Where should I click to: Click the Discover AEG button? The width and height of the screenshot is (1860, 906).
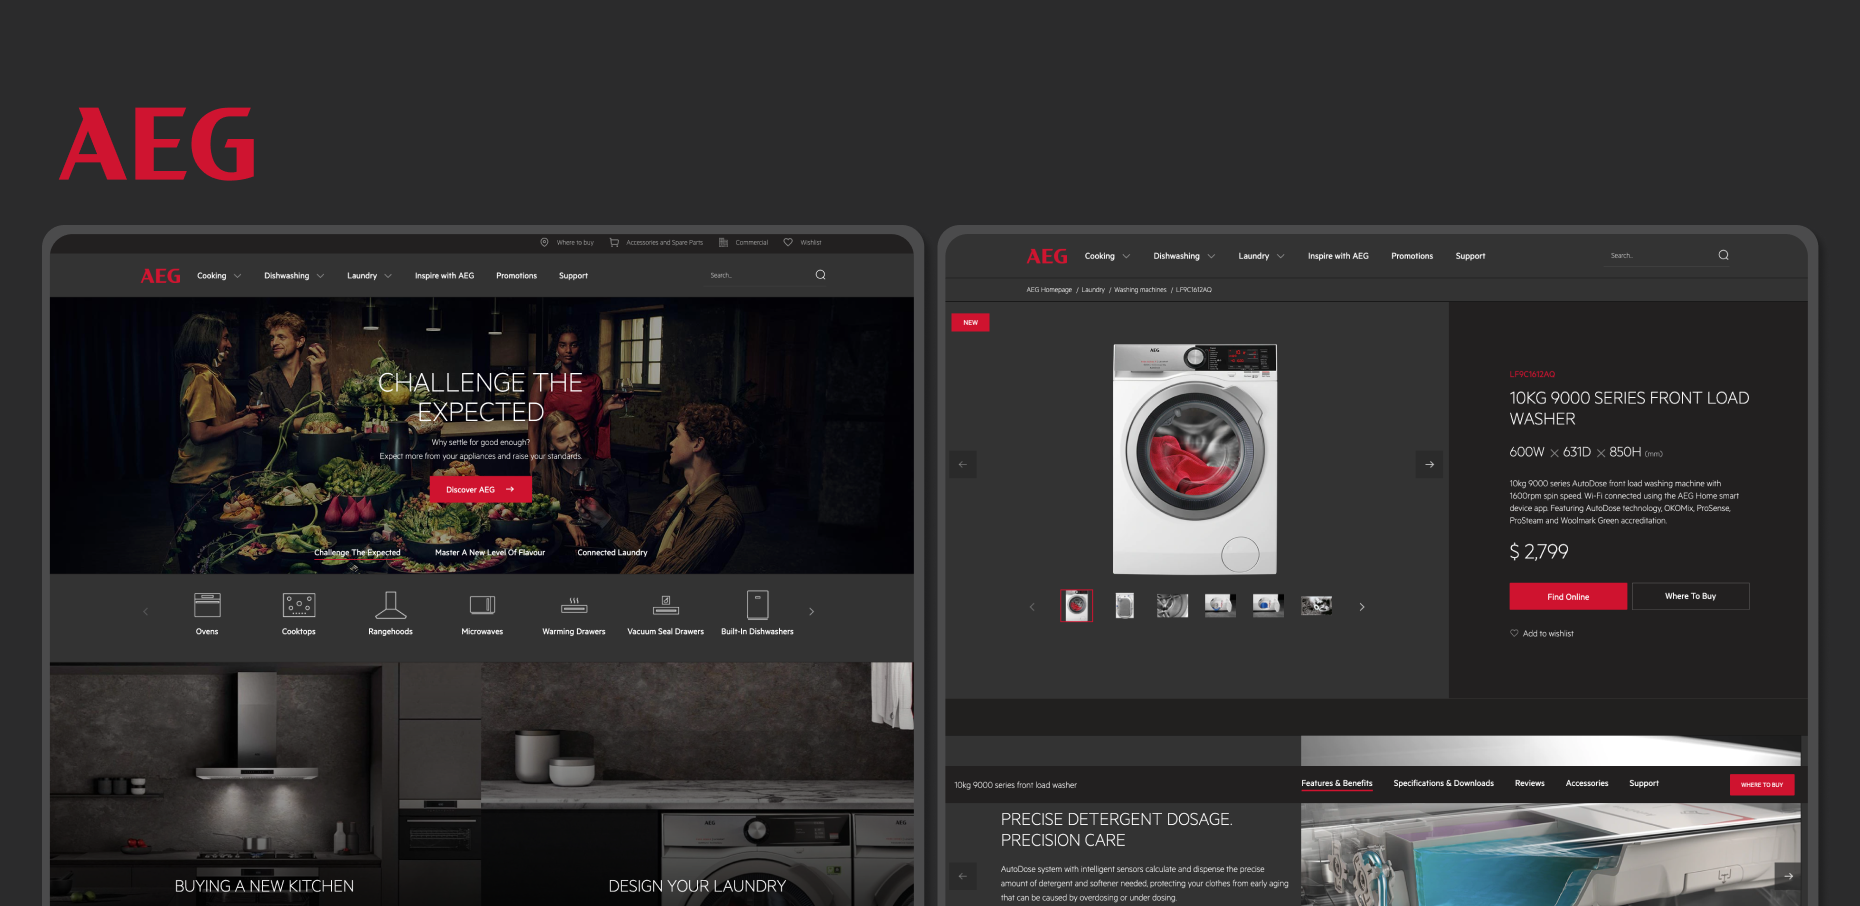pos(480,489)
